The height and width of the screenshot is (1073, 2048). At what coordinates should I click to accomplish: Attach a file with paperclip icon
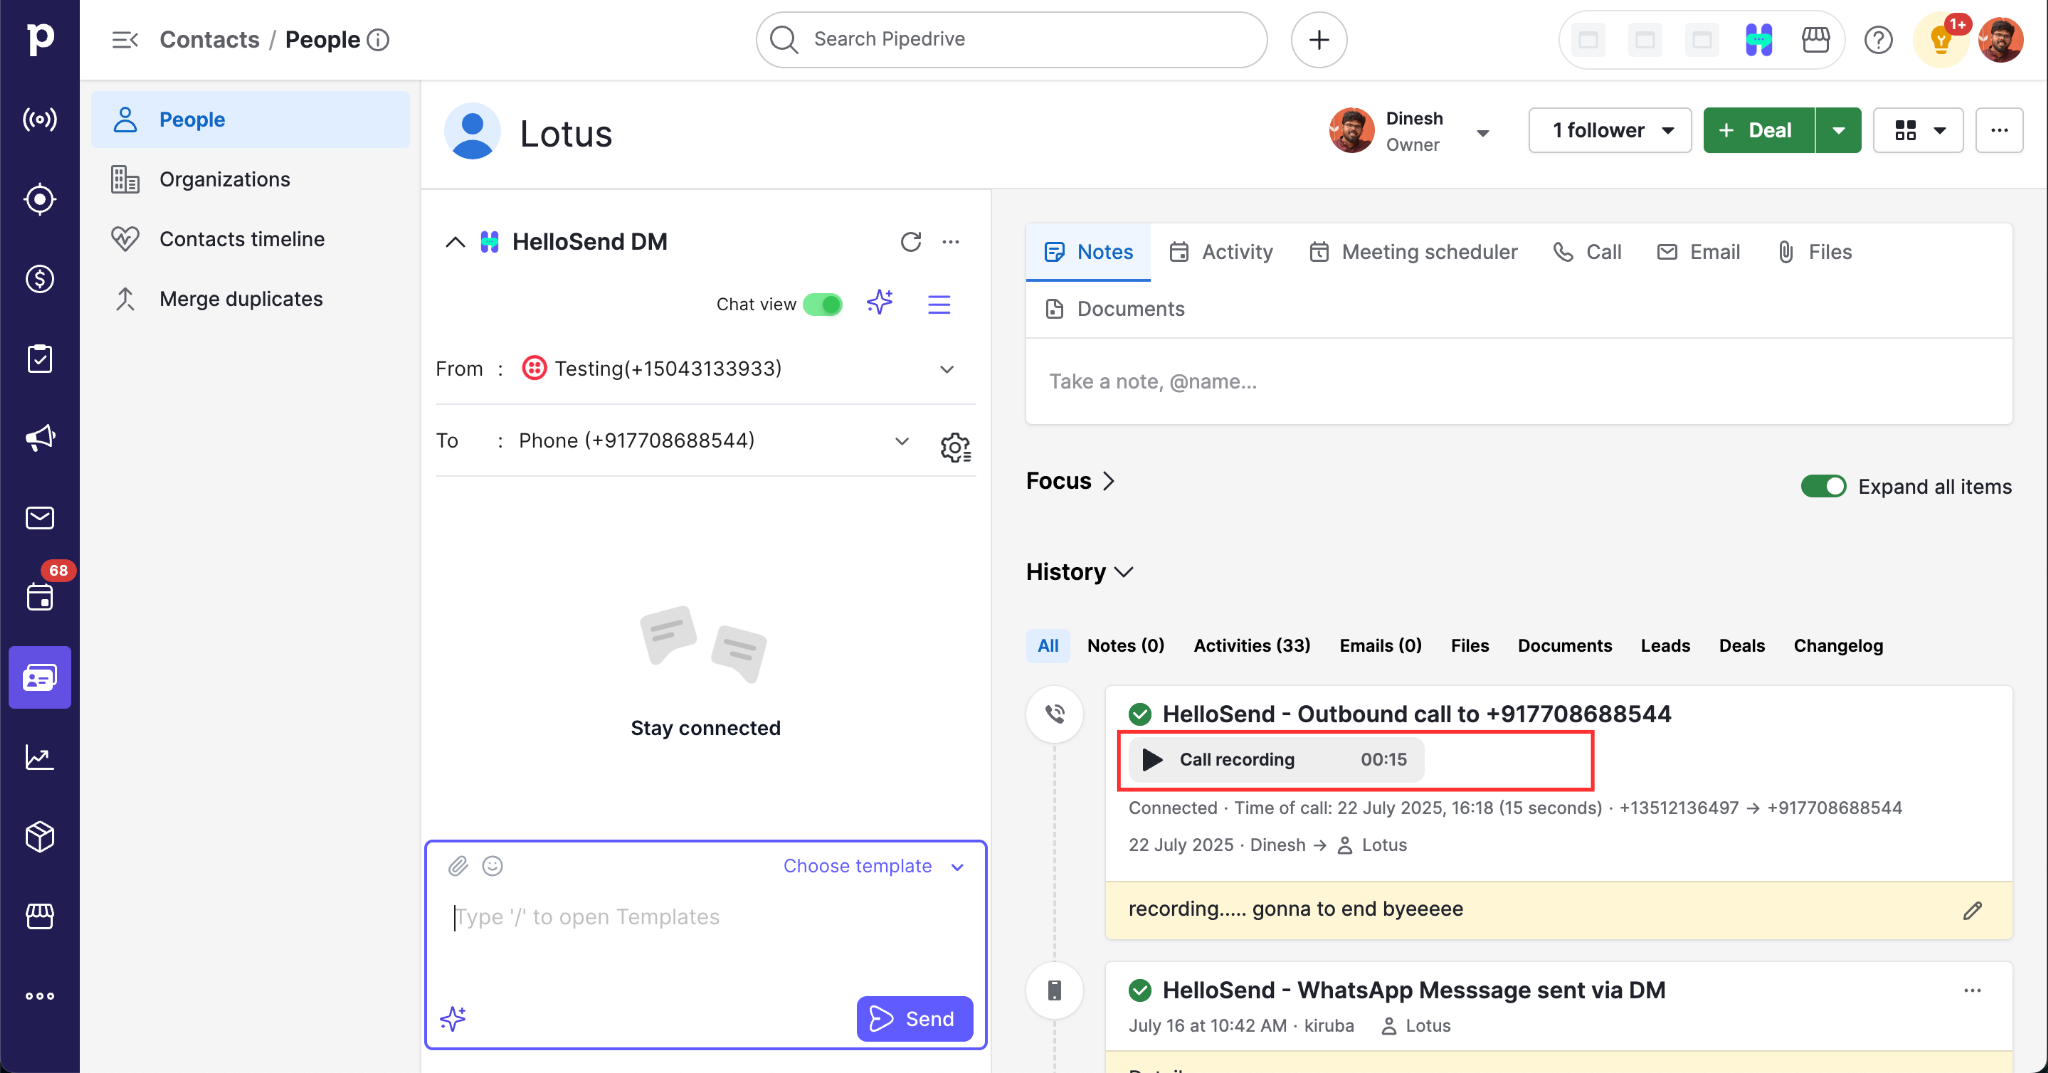(x=458, y=866)
